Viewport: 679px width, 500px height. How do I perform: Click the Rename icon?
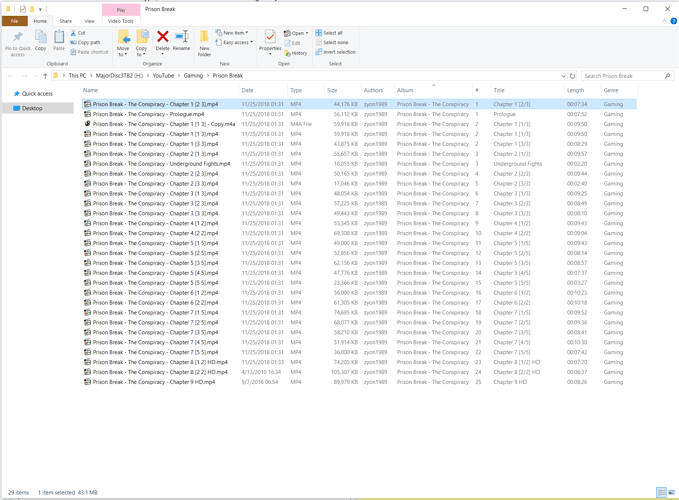[x=181, y=37]
